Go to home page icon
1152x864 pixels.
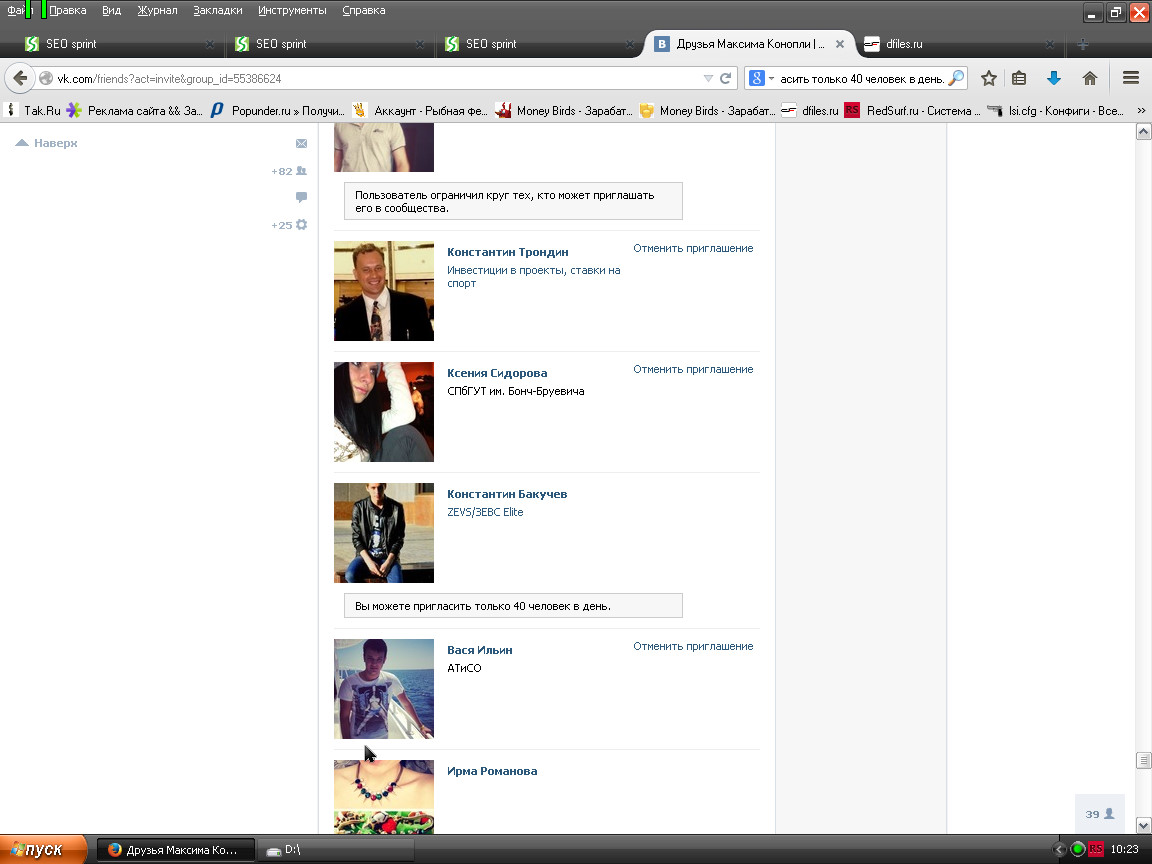click(1090, 78)
